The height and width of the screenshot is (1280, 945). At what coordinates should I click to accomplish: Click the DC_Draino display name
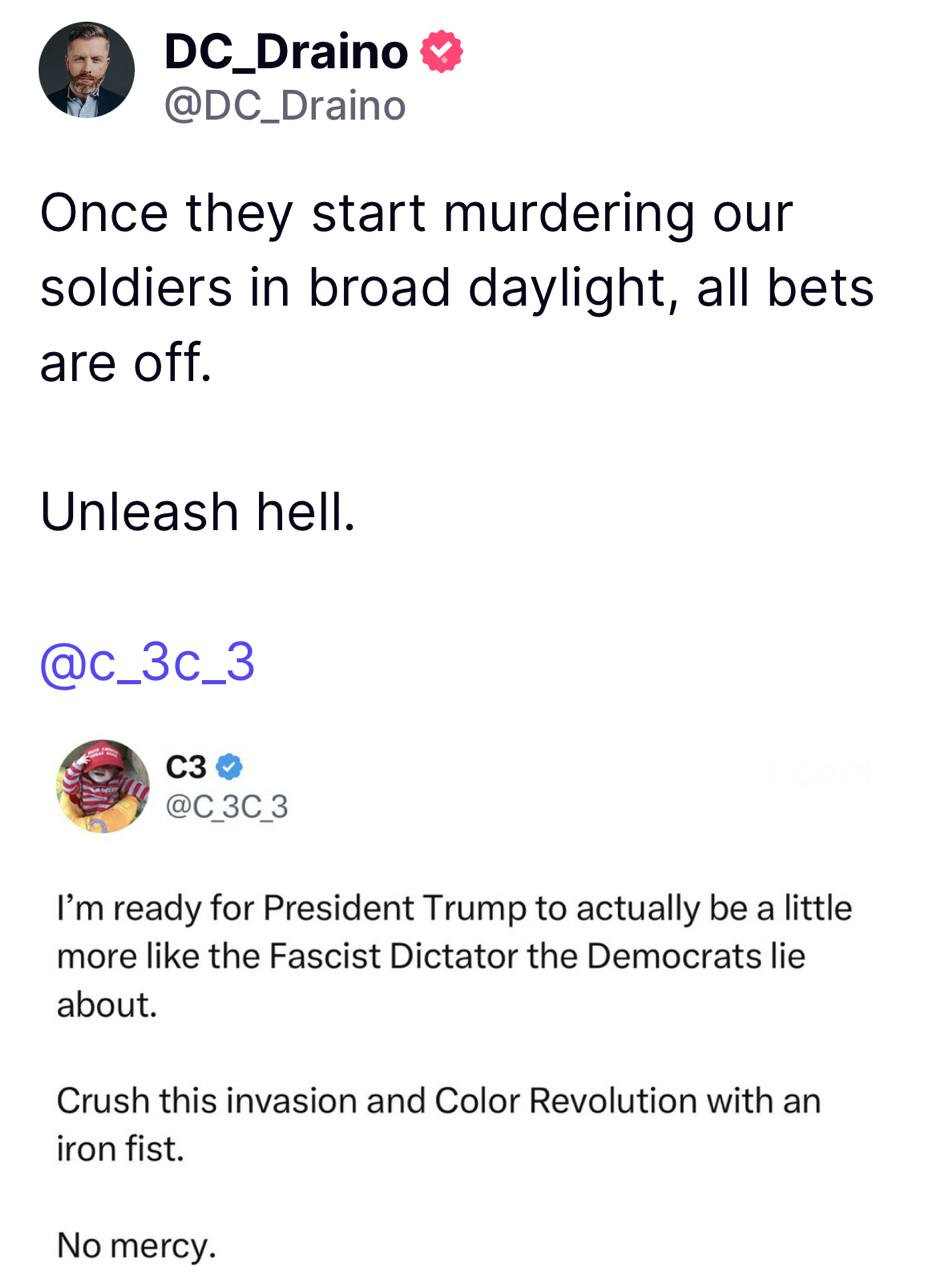point(286,51)
